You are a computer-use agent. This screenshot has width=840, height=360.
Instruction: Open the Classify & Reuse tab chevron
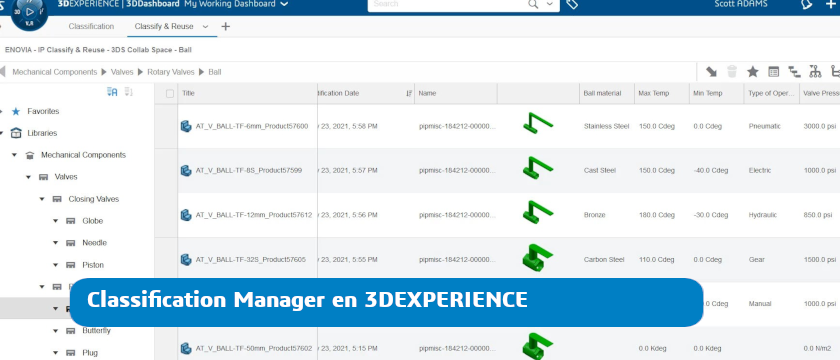point(205,26)
